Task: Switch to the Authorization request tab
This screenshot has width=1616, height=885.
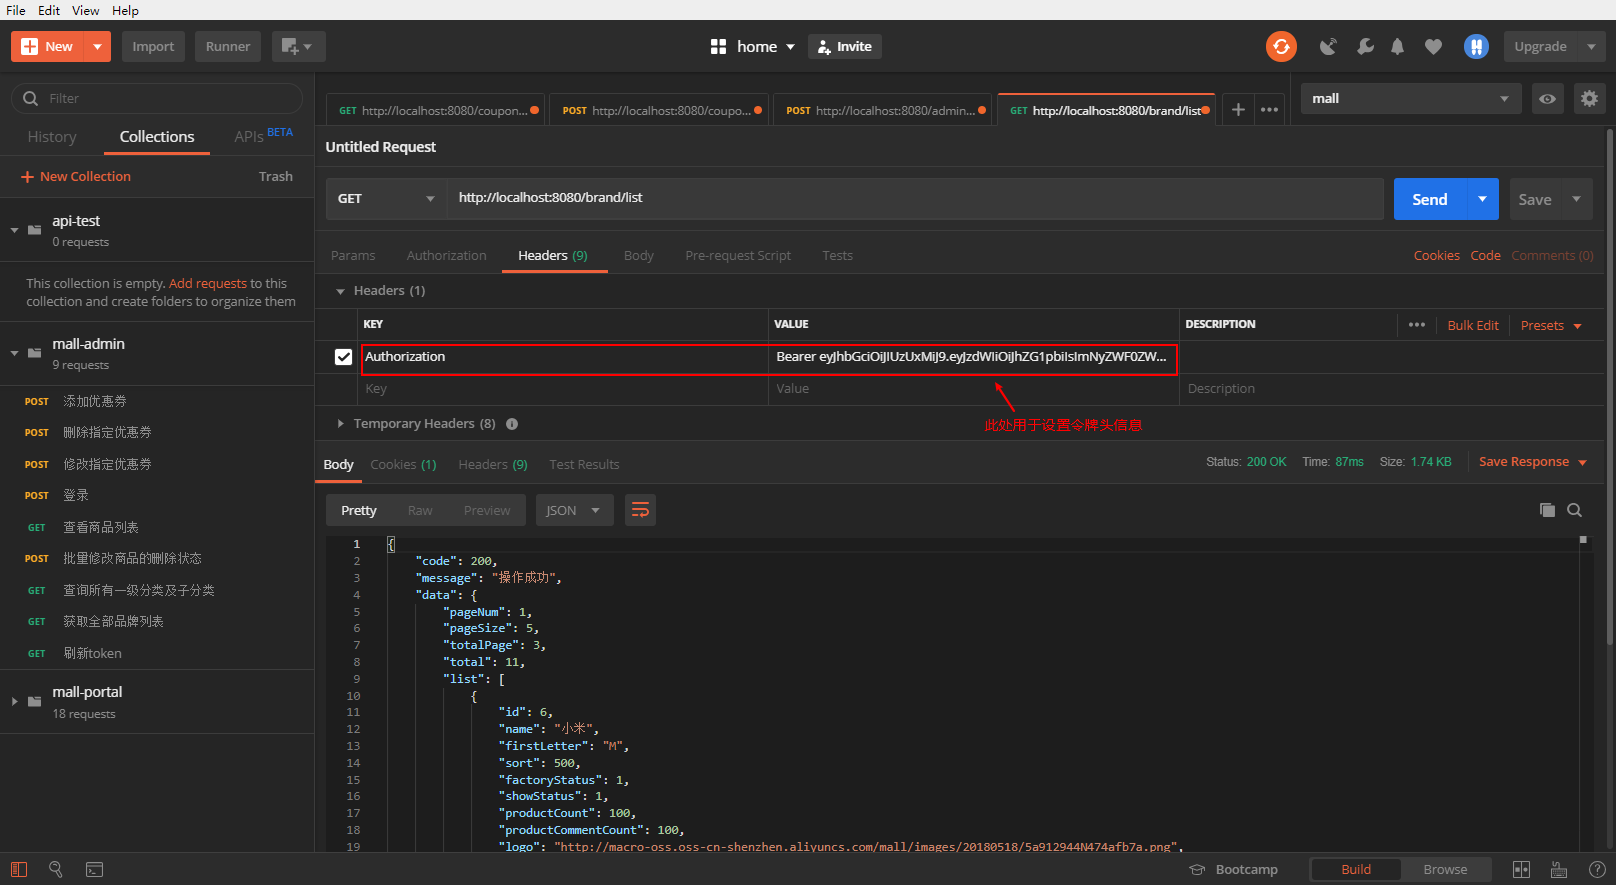Action: (446, 256)
